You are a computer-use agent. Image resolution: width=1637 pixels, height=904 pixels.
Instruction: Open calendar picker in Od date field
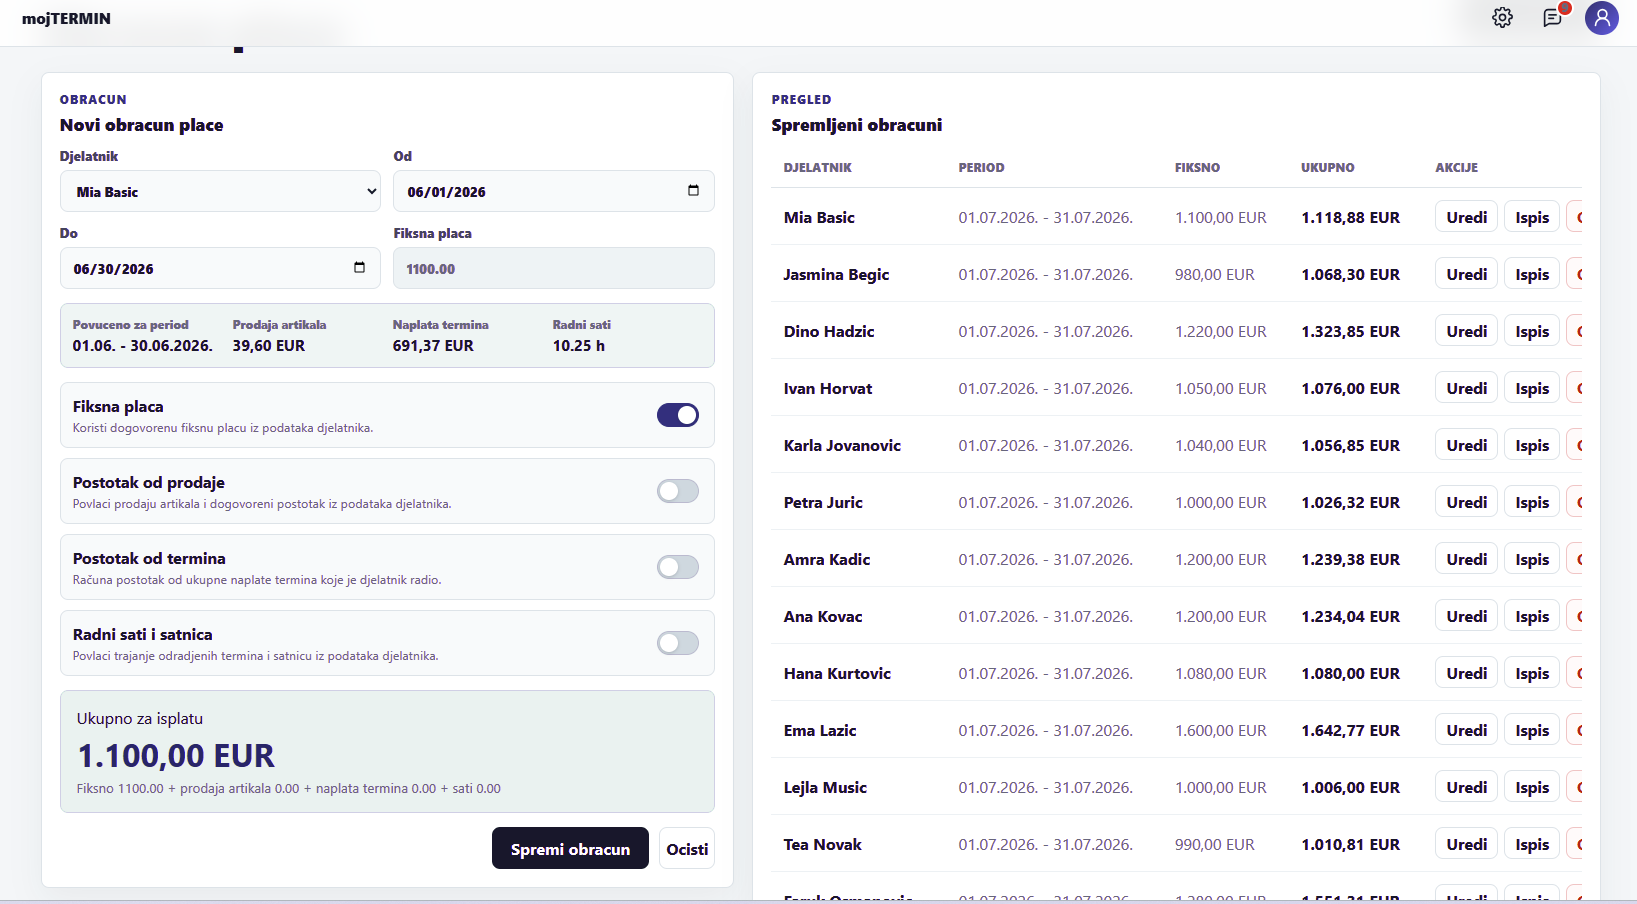pyautogui.click(x=693, y=191)
